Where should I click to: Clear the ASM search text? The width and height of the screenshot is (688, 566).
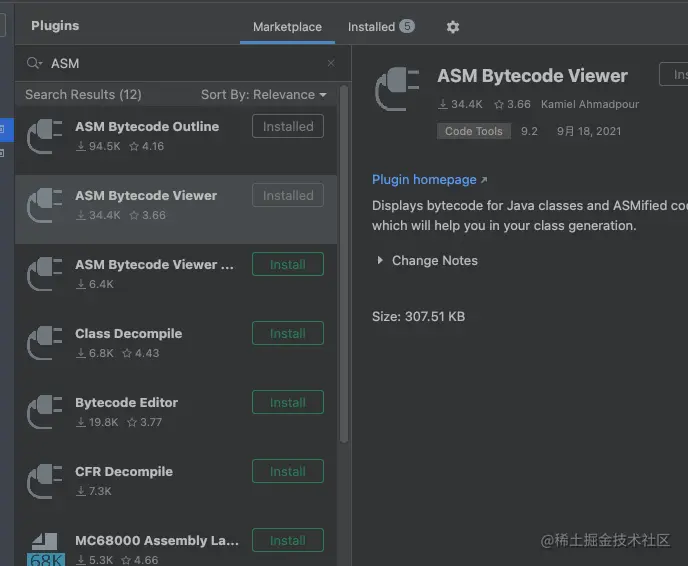pyautogui.click(x=331, y=63)
